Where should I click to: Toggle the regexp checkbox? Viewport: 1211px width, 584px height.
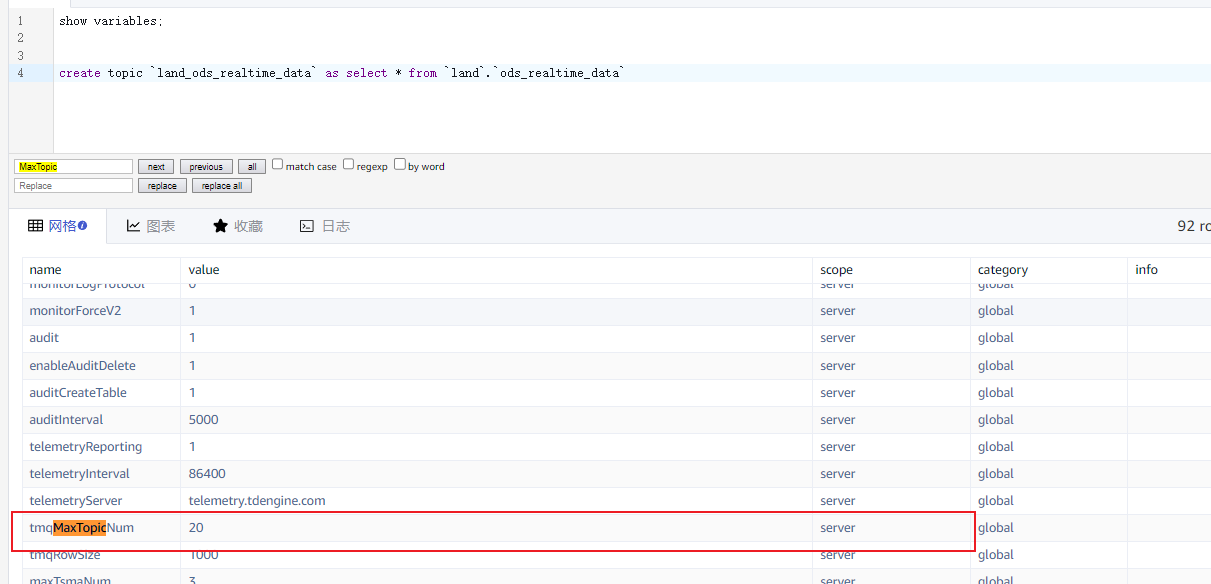click(349, 165)
